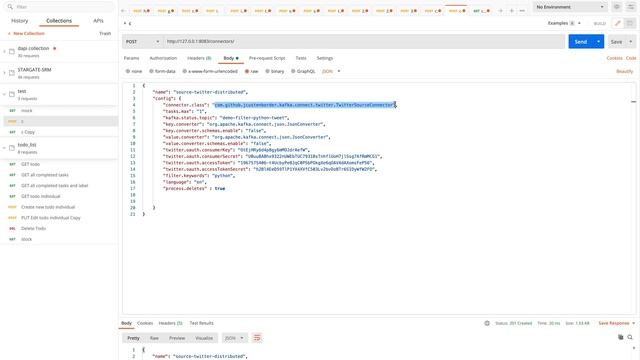
Task: Open the Tests request tab
Action: point(301,58)
